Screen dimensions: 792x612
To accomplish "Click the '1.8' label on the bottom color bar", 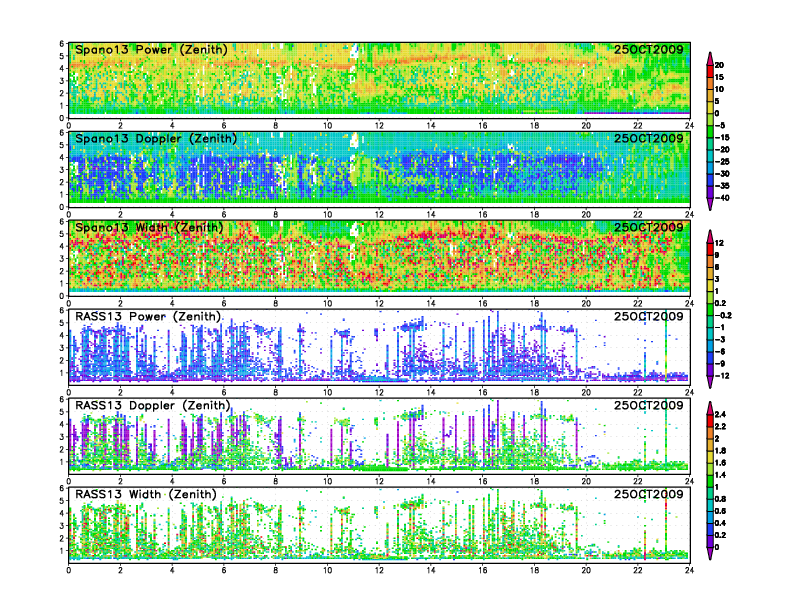I will point(720,451).
